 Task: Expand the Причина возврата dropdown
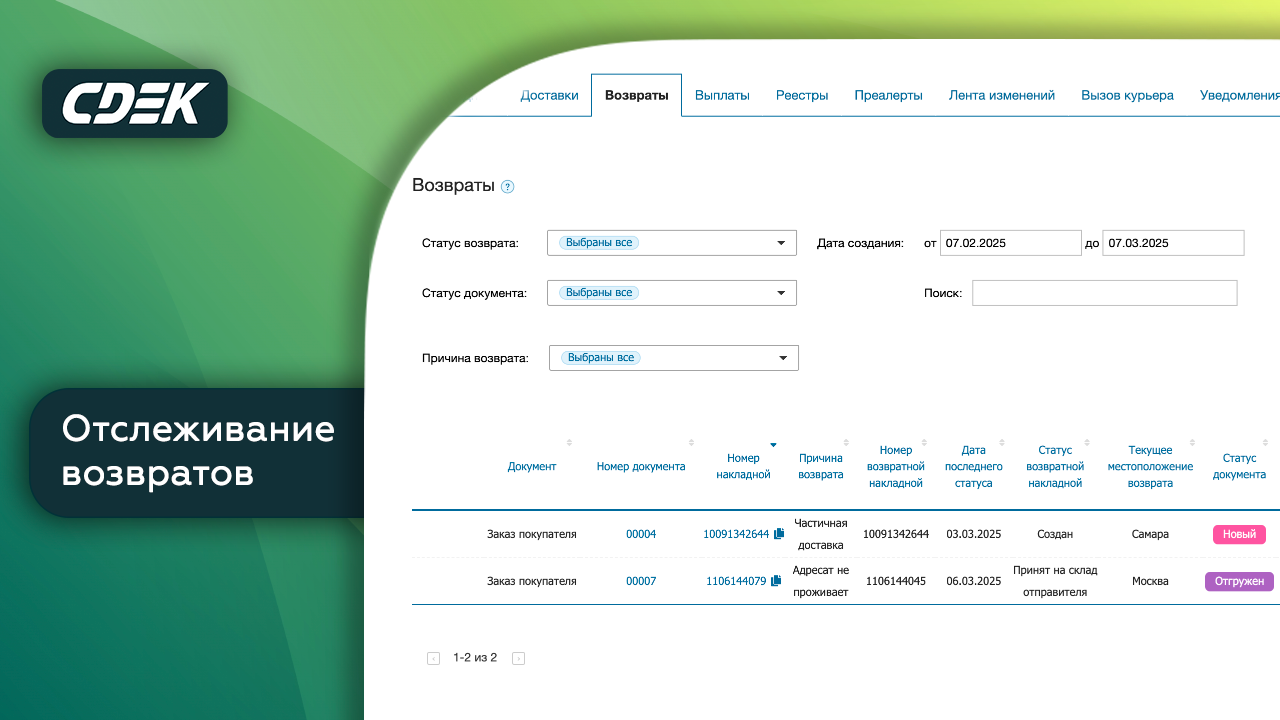tap(783, 358)
